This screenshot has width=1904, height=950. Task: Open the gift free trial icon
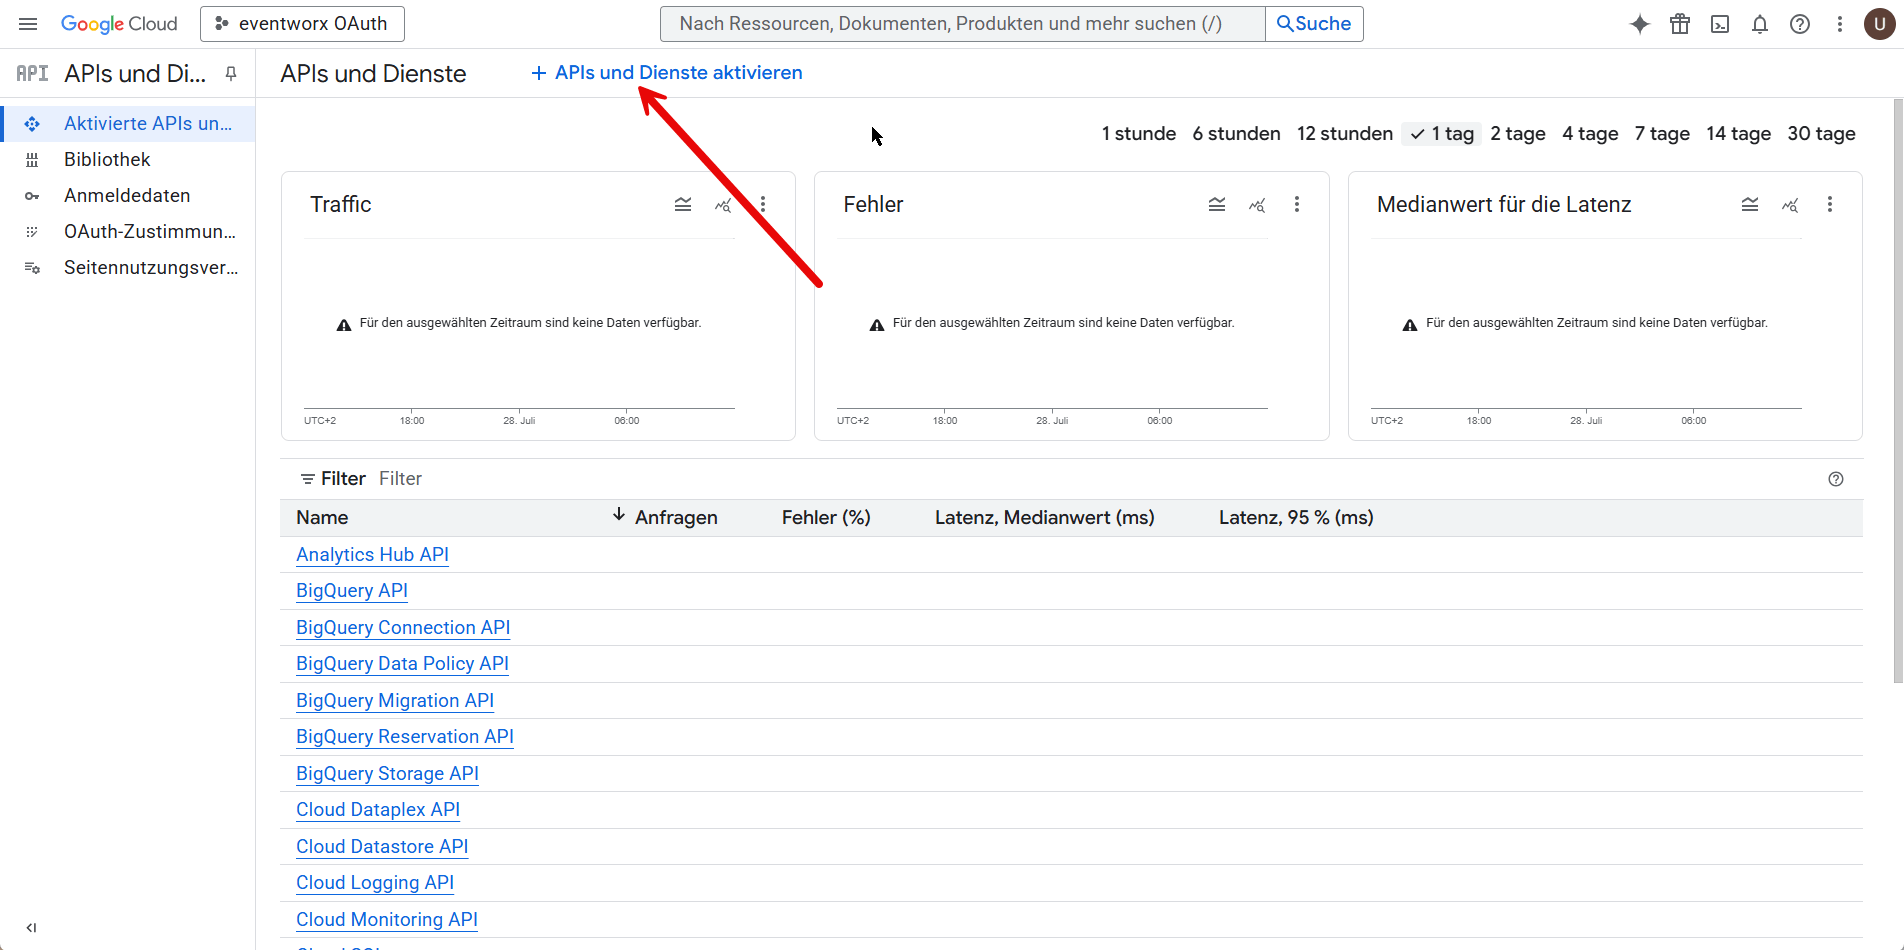[1680, 24]
